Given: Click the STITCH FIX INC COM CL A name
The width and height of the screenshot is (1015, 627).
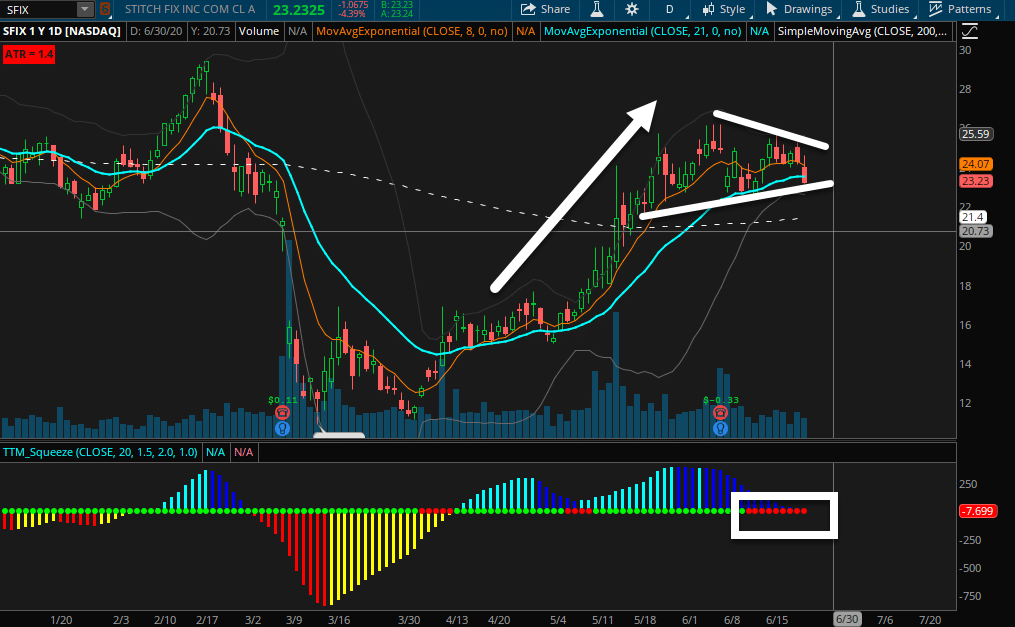Looking at the screenshot, I should [190, 9].
